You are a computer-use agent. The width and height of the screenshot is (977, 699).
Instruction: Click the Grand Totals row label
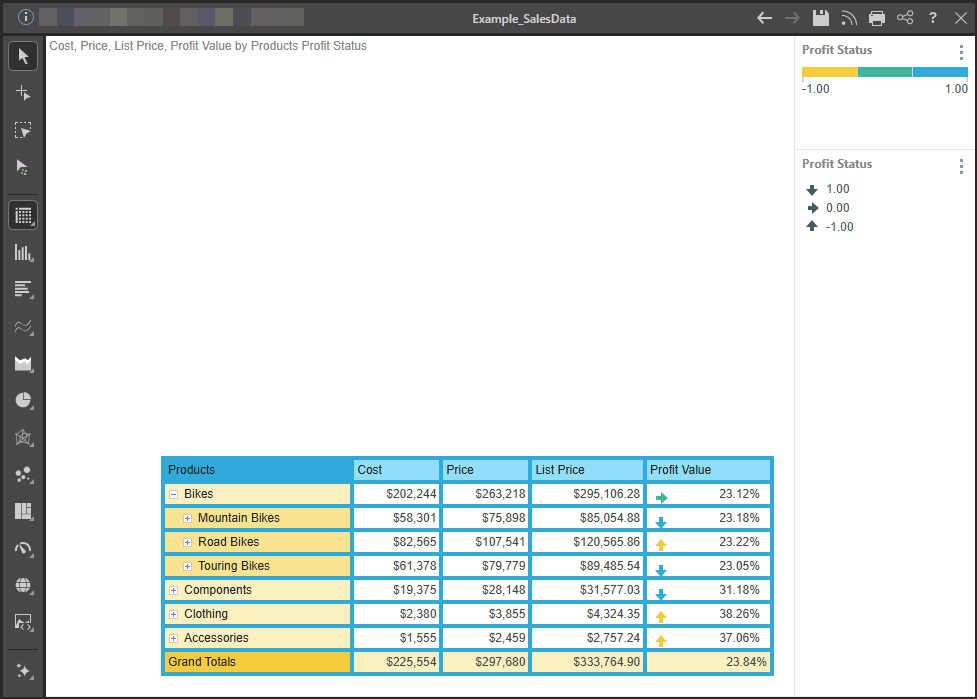[x=202, y=662]
